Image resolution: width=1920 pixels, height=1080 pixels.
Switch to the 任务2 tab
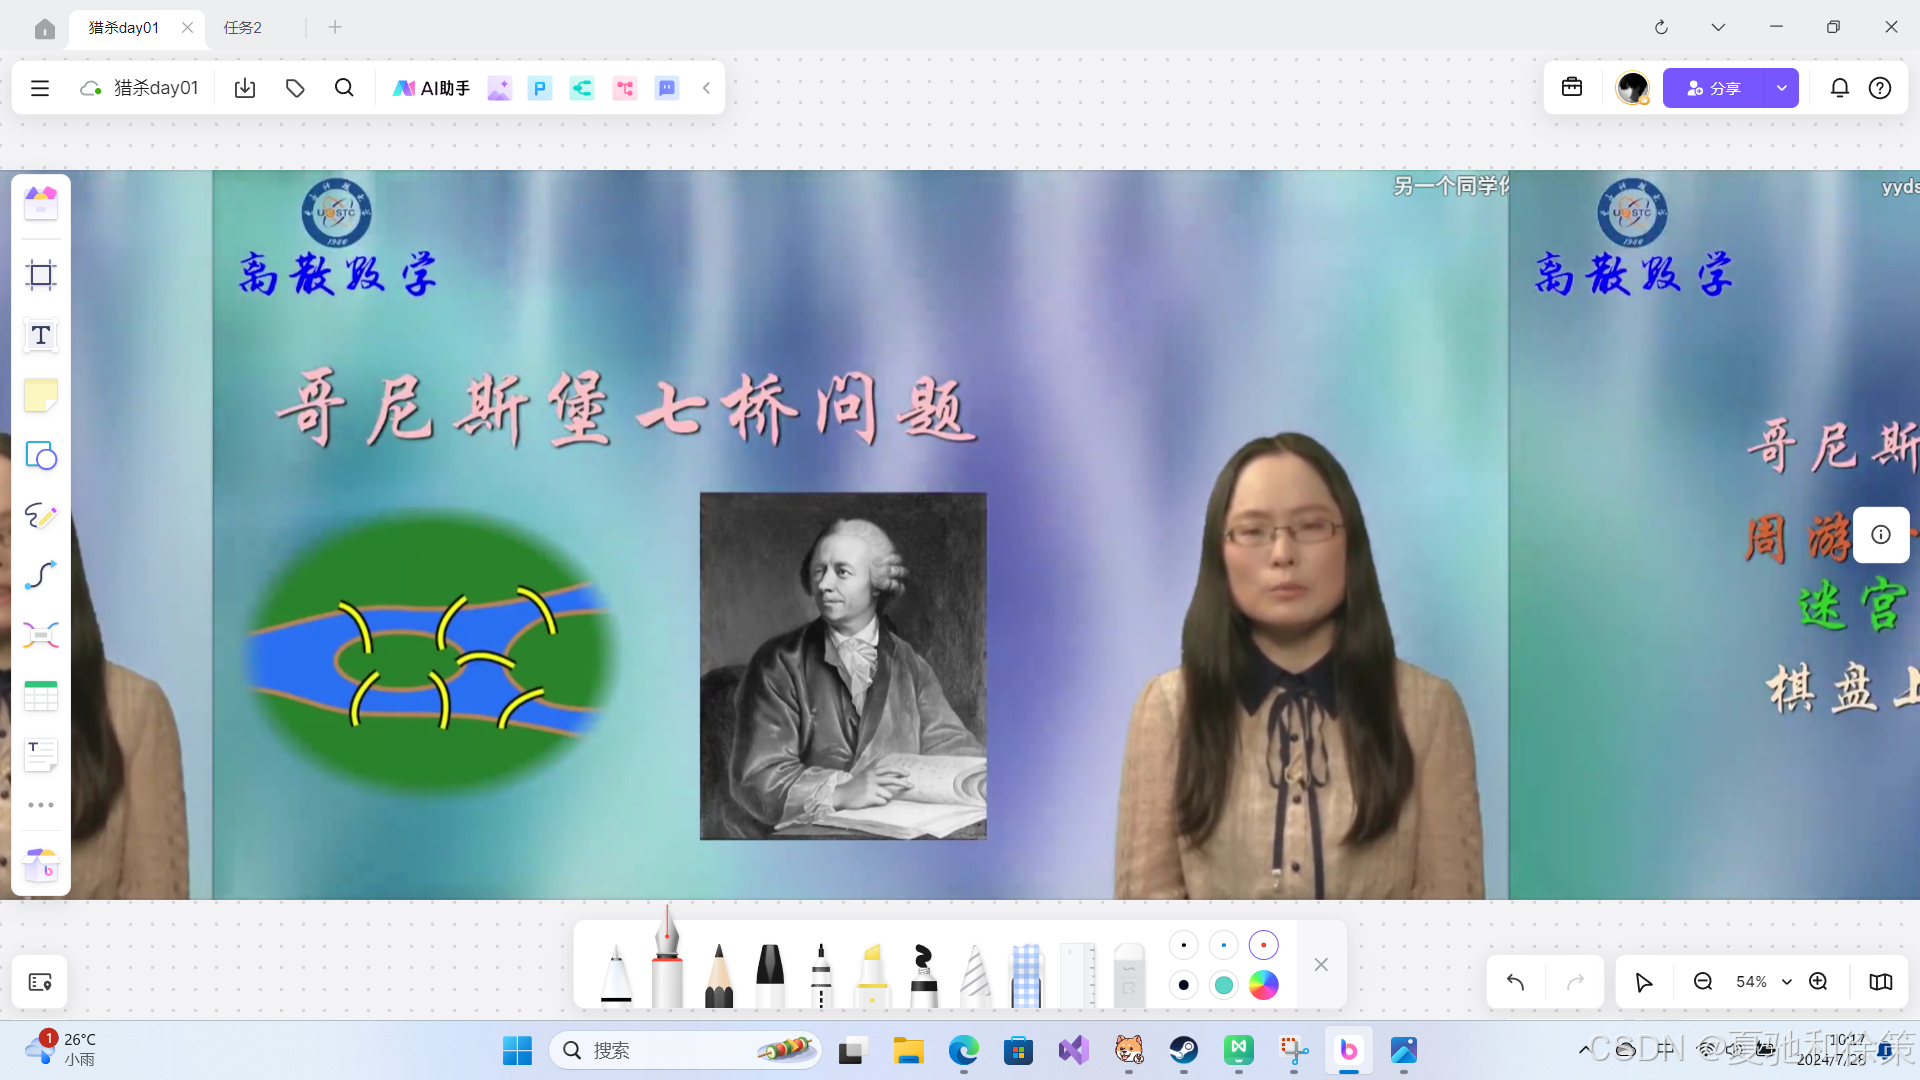click(x=243, y=27)
